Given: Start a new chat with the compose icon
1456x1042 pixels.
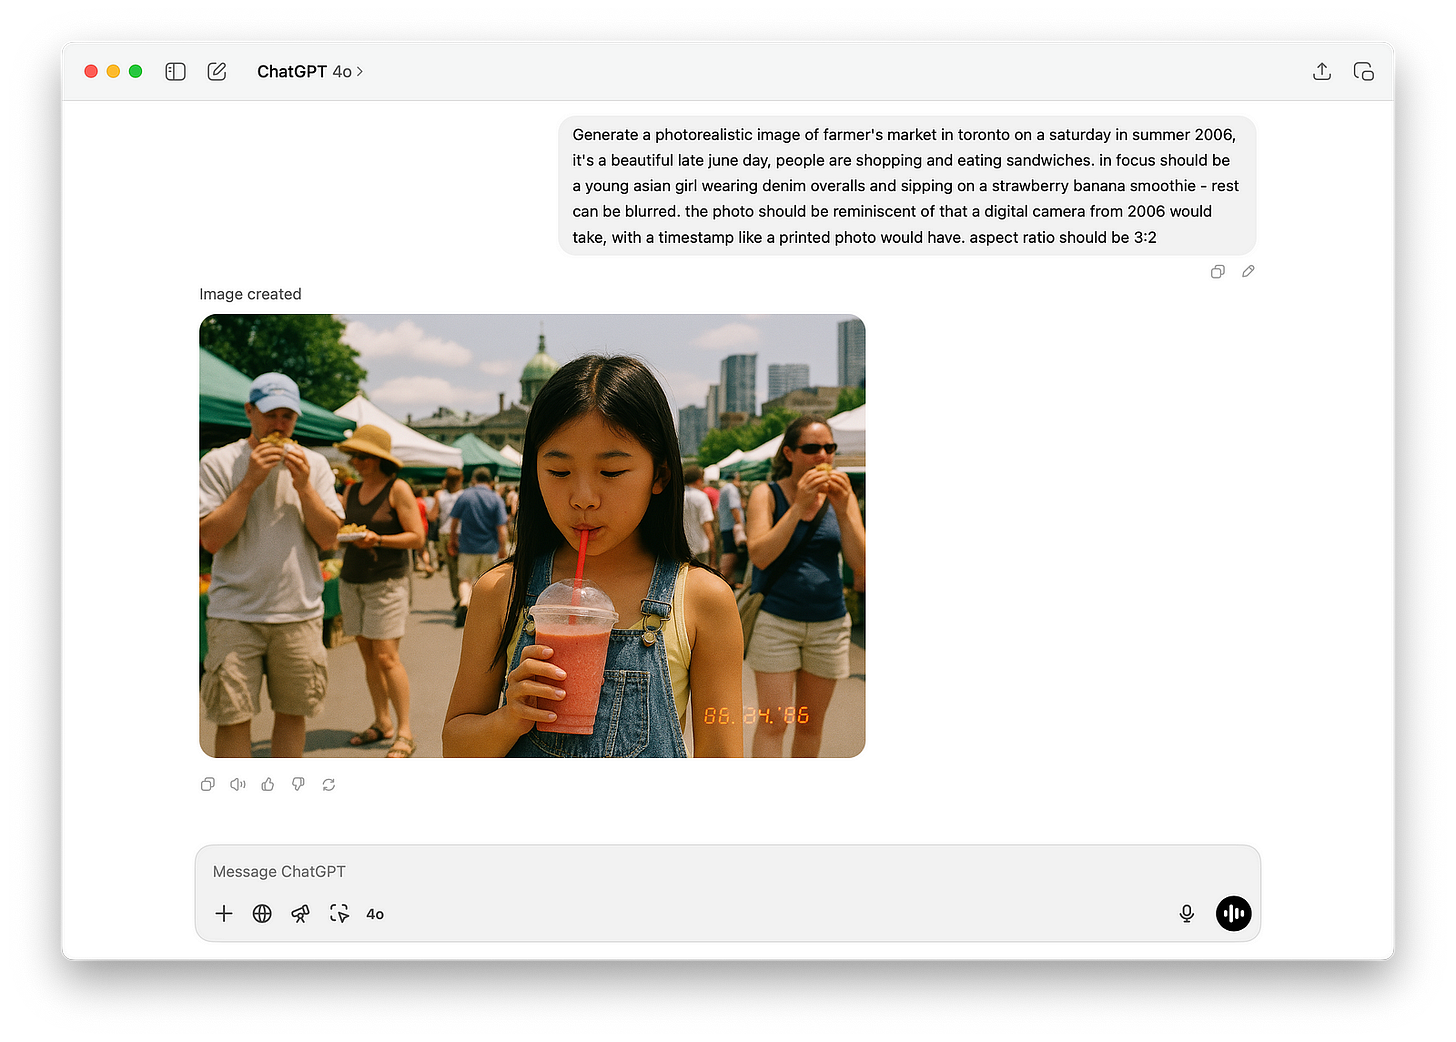Looking at the screenshot, I should tap(216, 71).
